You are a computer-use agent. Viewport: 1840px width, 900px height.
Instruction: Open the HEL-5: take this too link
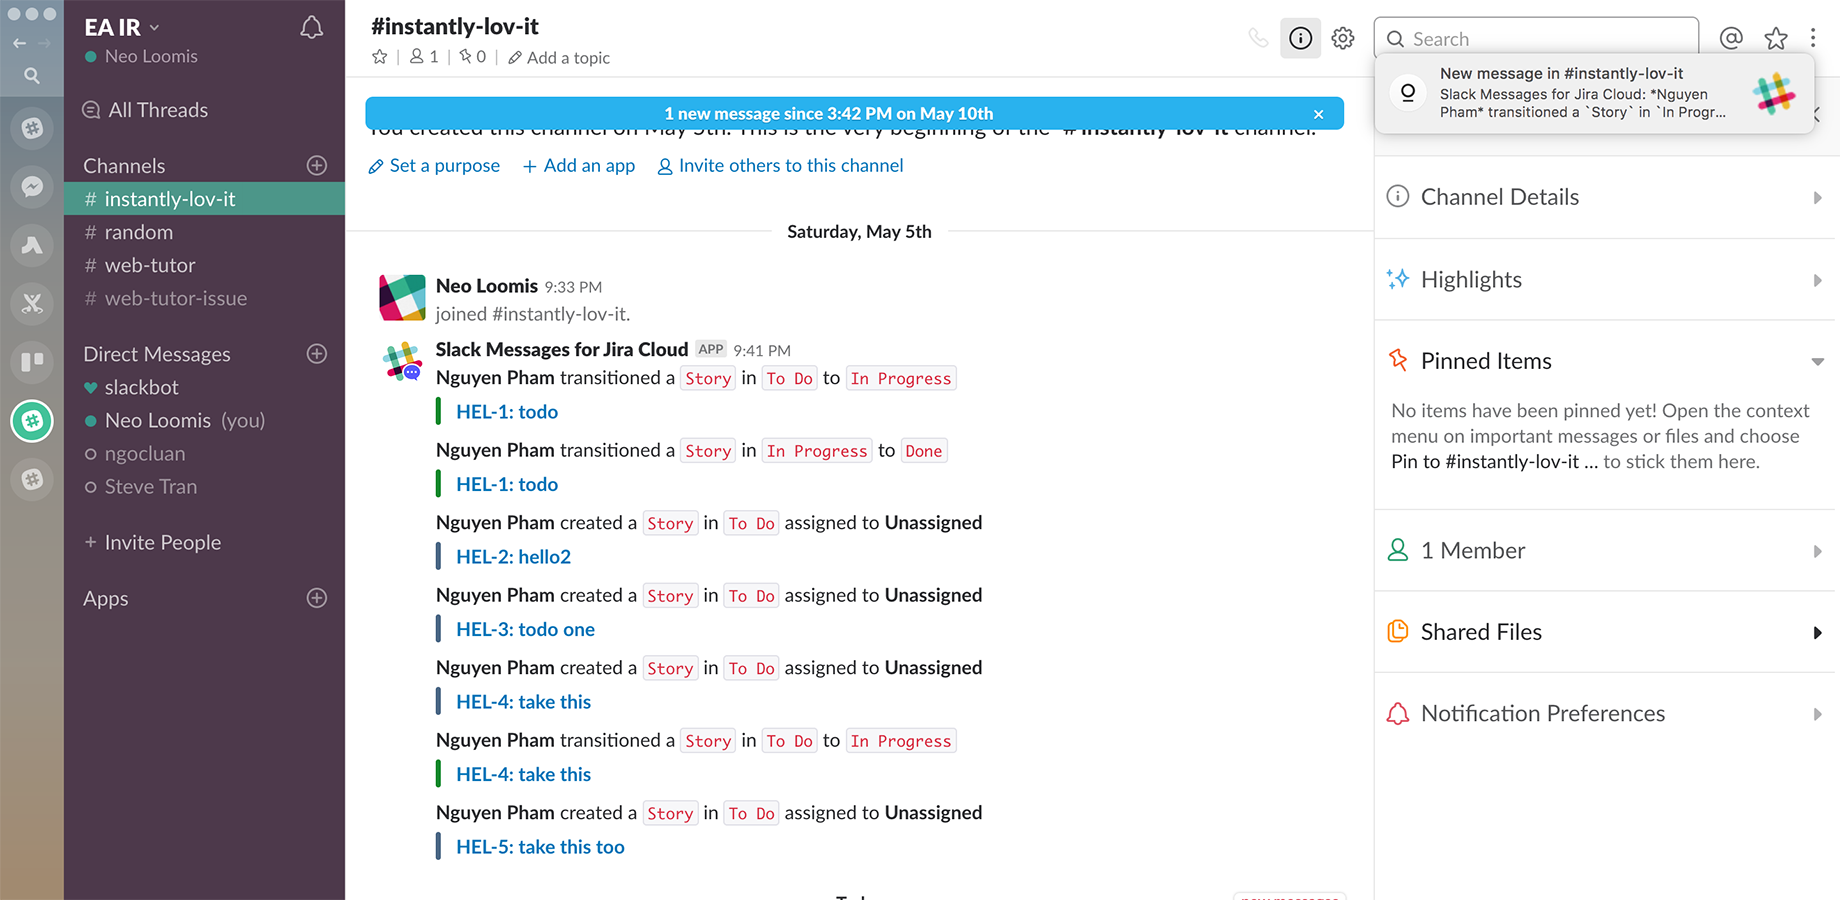pos(540,847)
